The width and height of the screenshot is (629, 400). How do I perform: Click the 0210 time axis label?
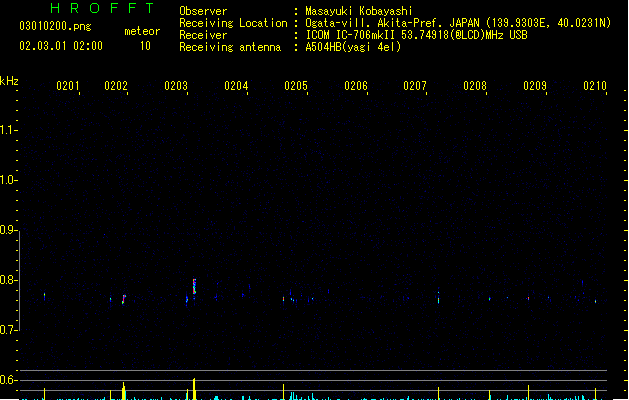[x=595, y=86]
